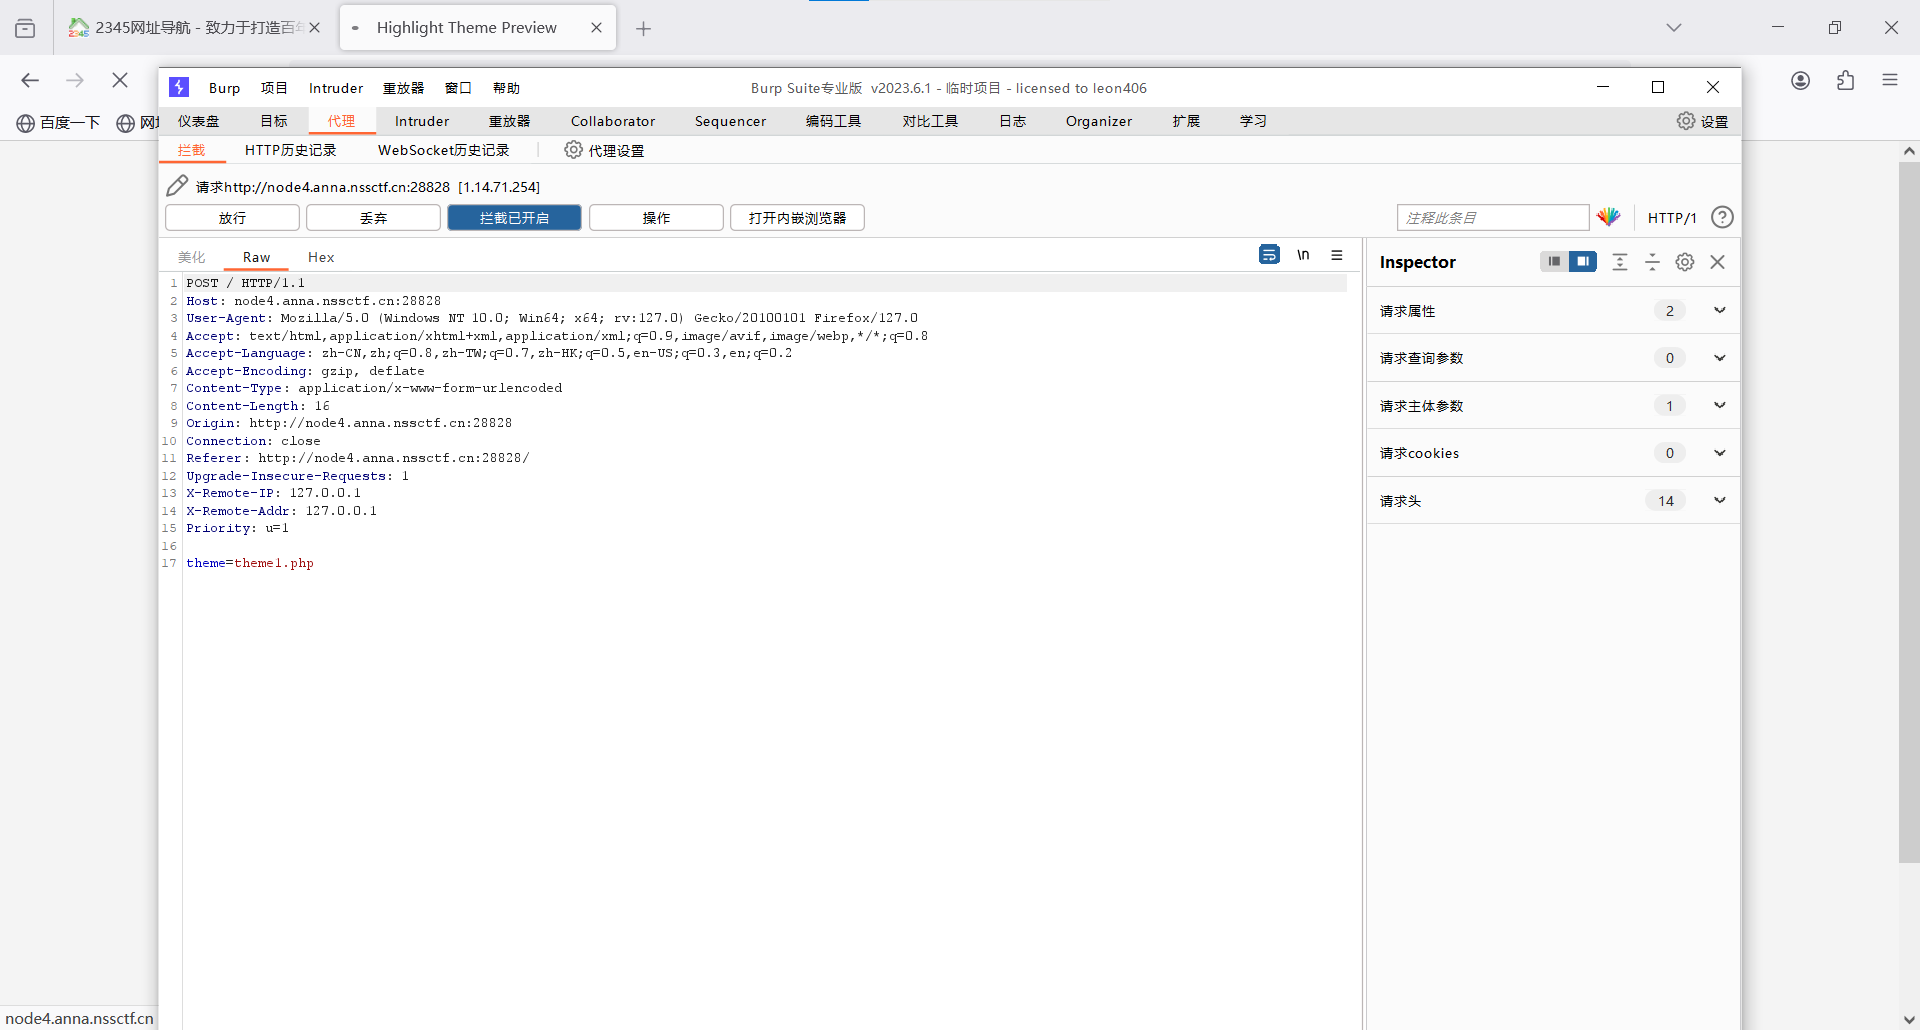Switch to the 仪表盘 tab
Image resolution: width=1920 pixels, height=1030 pixels.
pos(199,121)
